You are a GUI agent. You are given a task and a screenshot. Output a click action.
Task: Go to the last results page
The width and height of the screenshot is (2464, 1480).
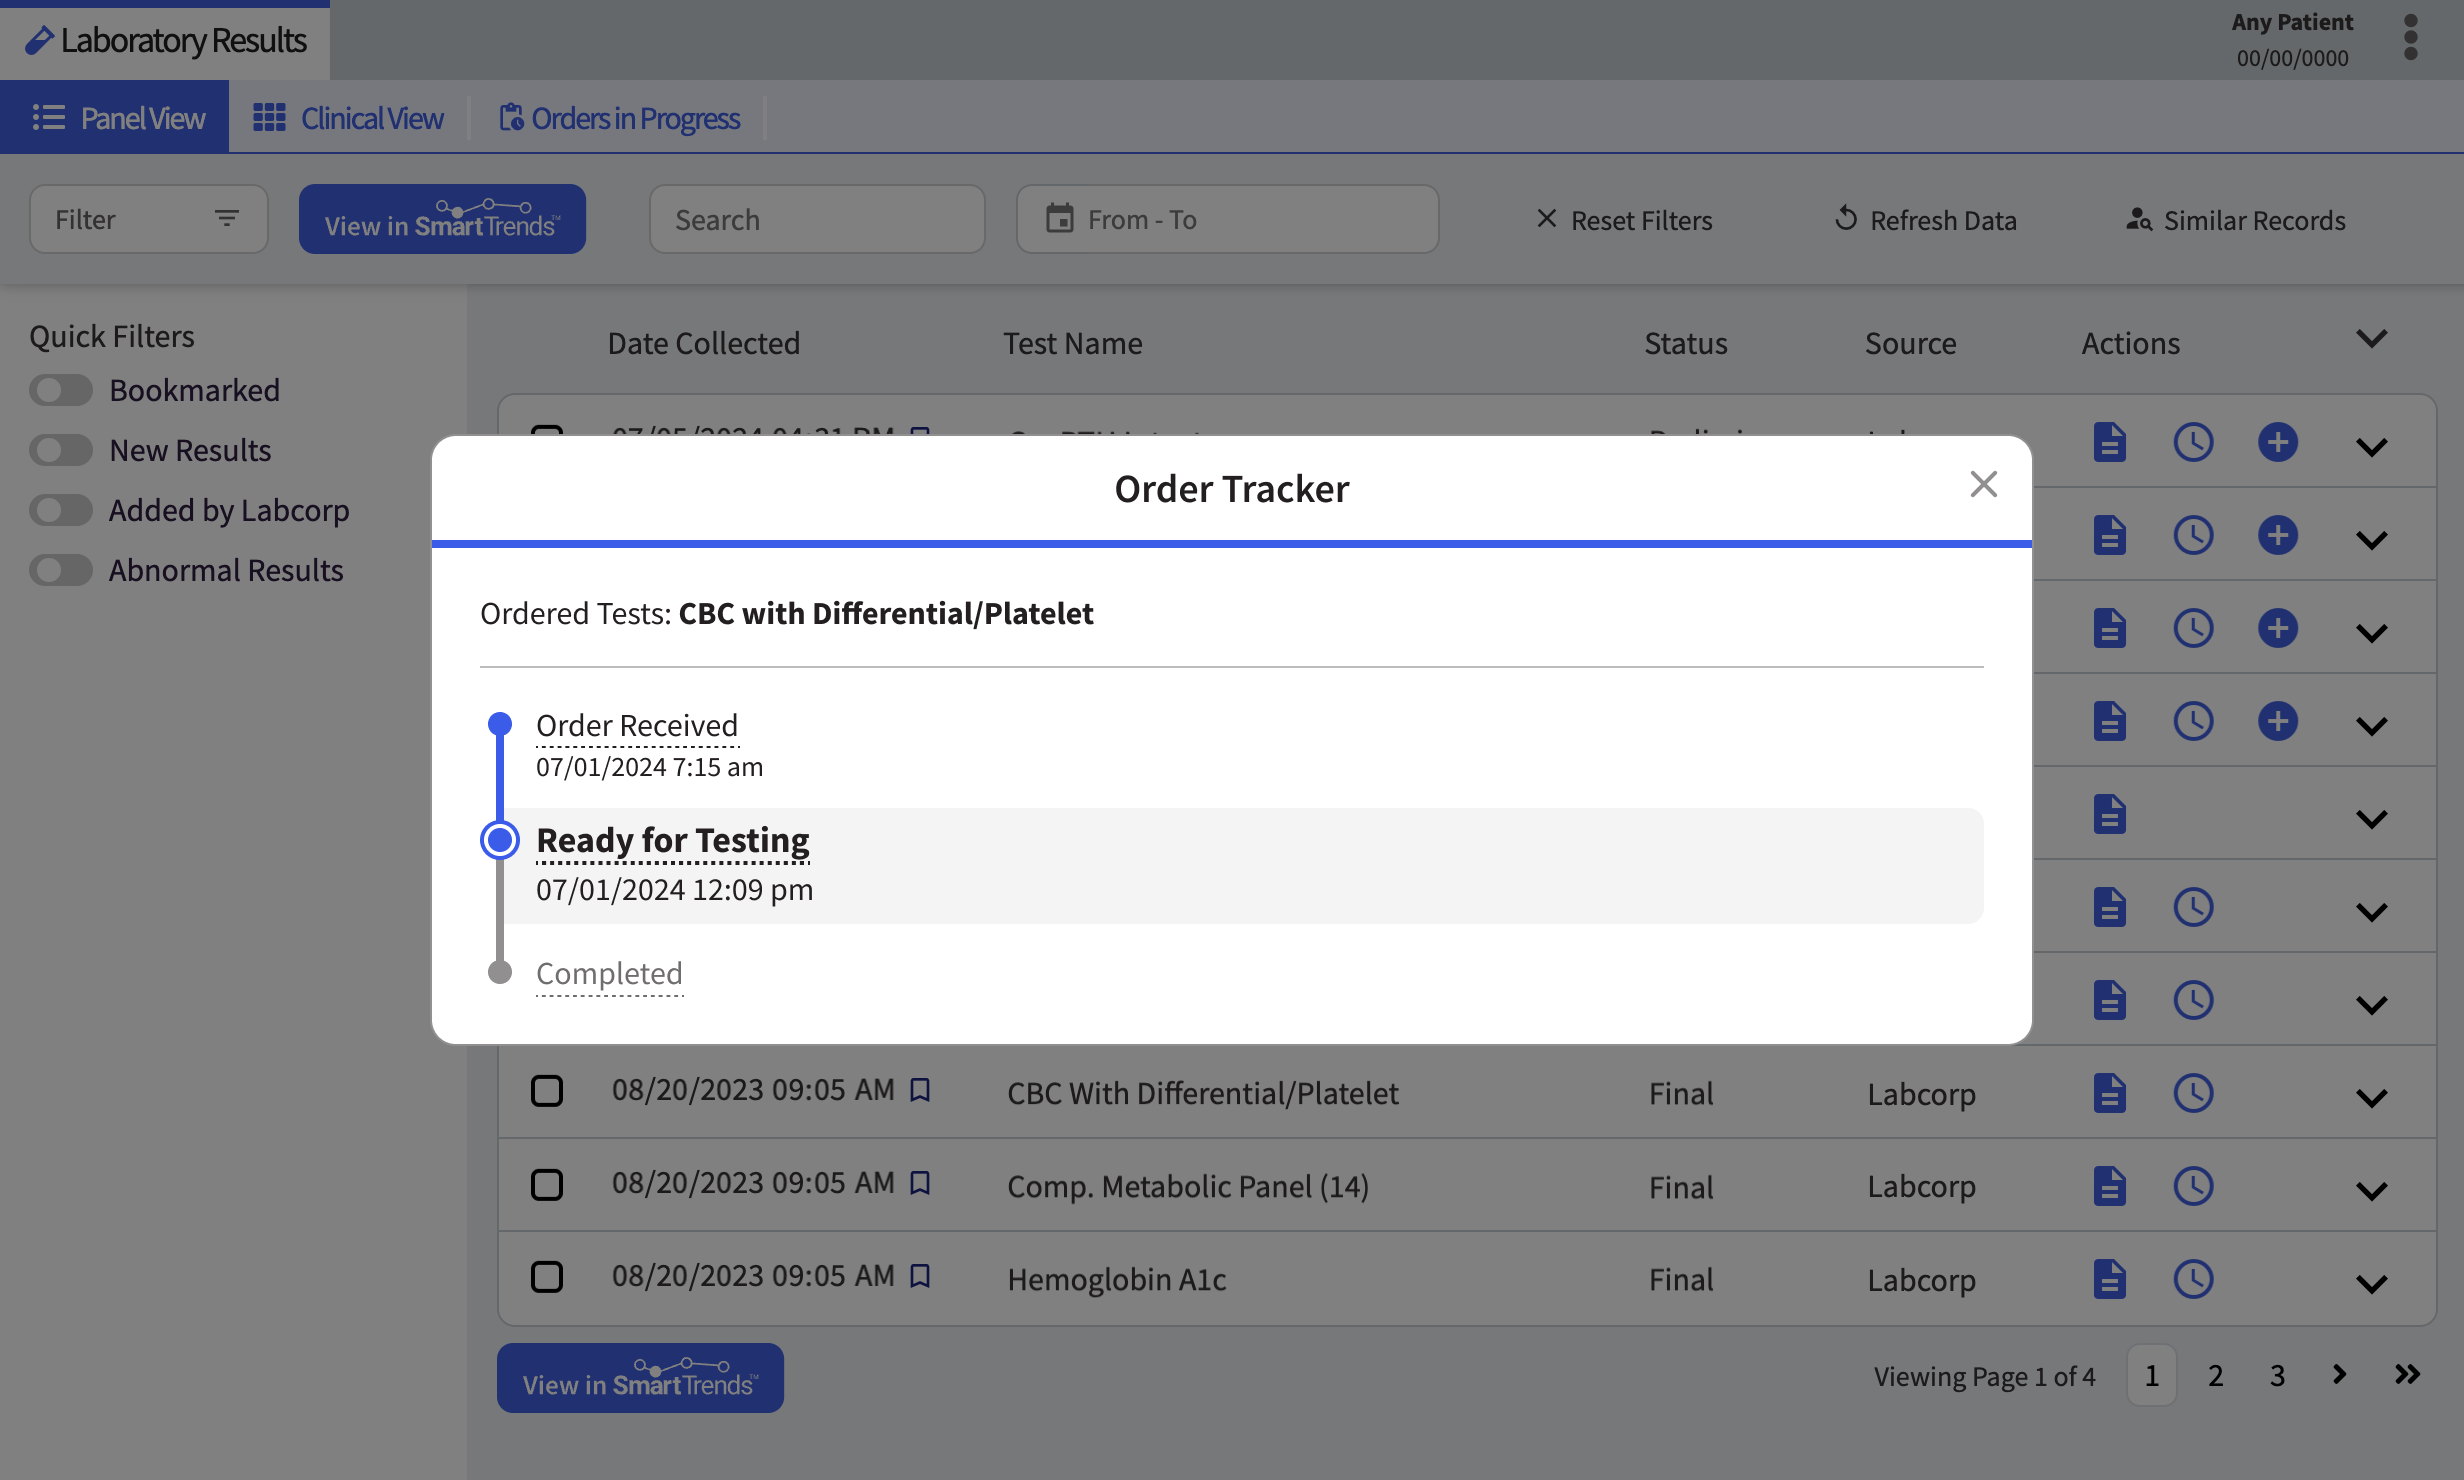coord(2407,1374)
